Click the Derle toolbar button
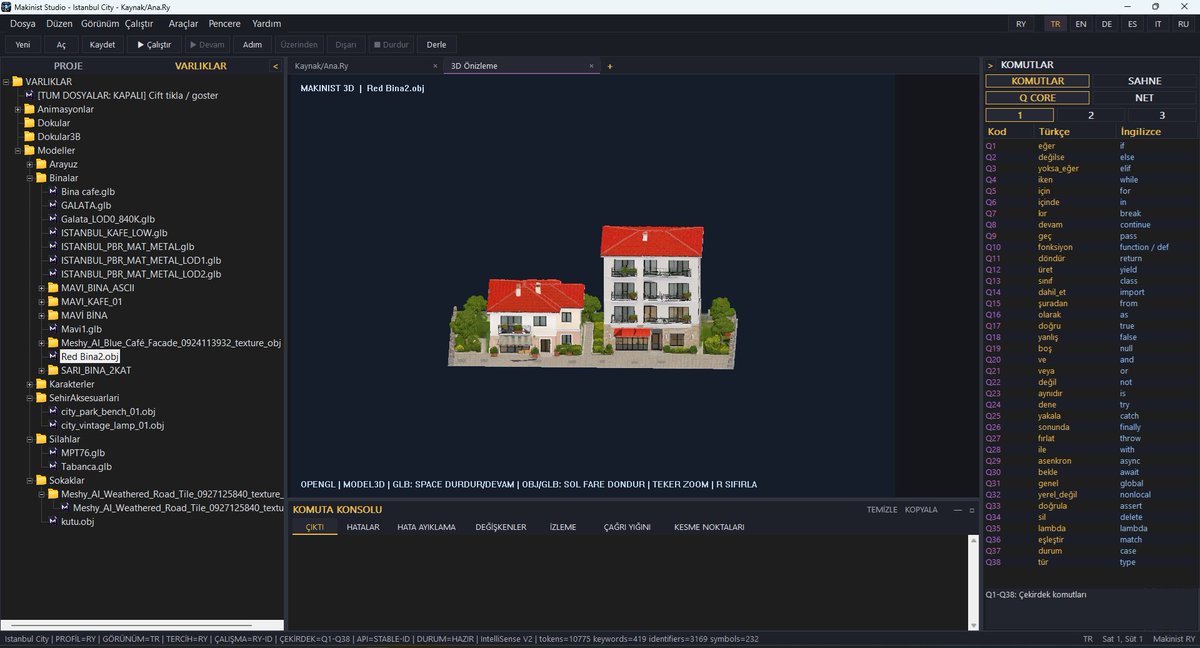Viewport: 1200px width, 648px height. coord(437,44)
